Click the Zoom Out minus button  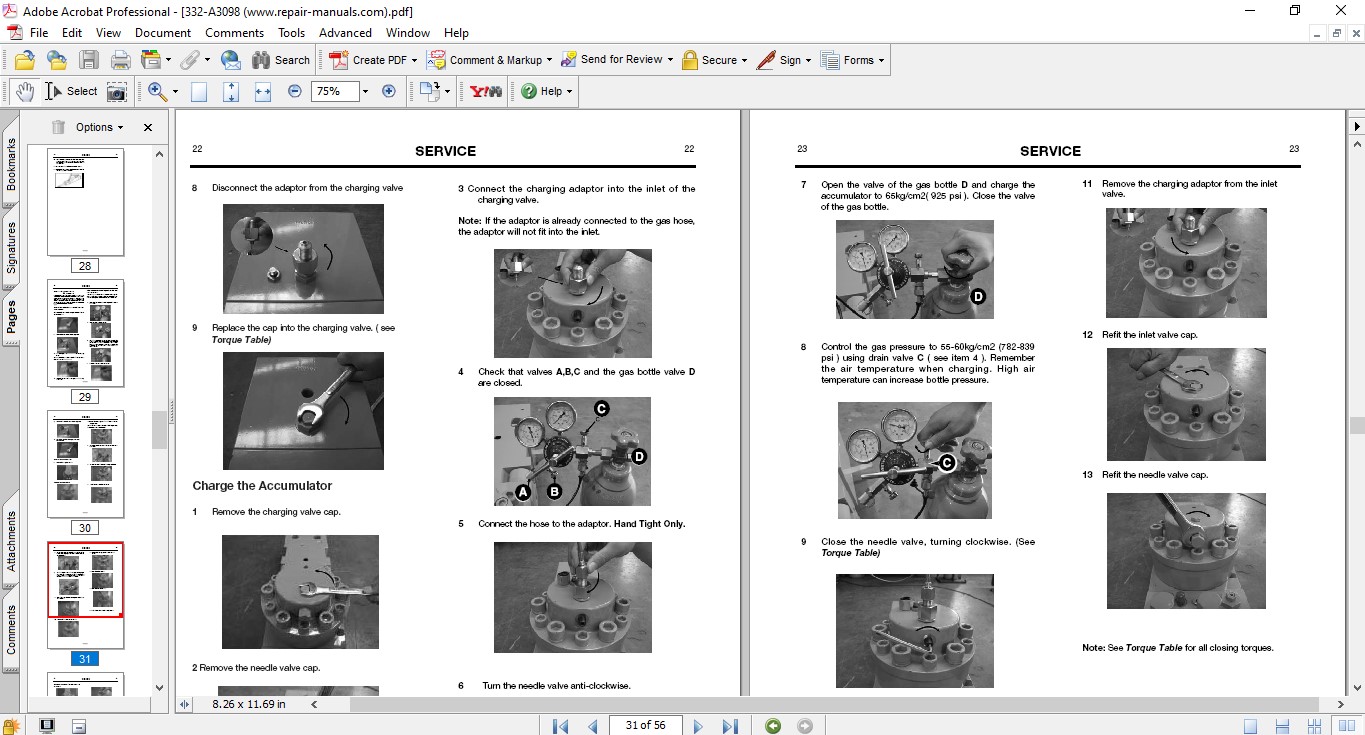[x=295, y=91]
